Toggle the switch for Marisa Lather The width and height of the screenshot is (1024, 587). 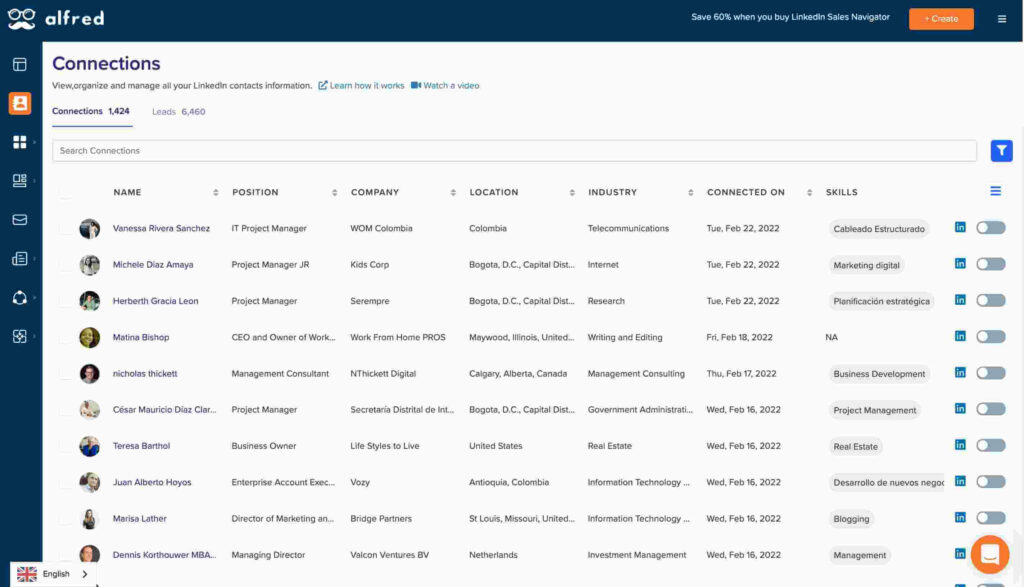click(991, 518)
